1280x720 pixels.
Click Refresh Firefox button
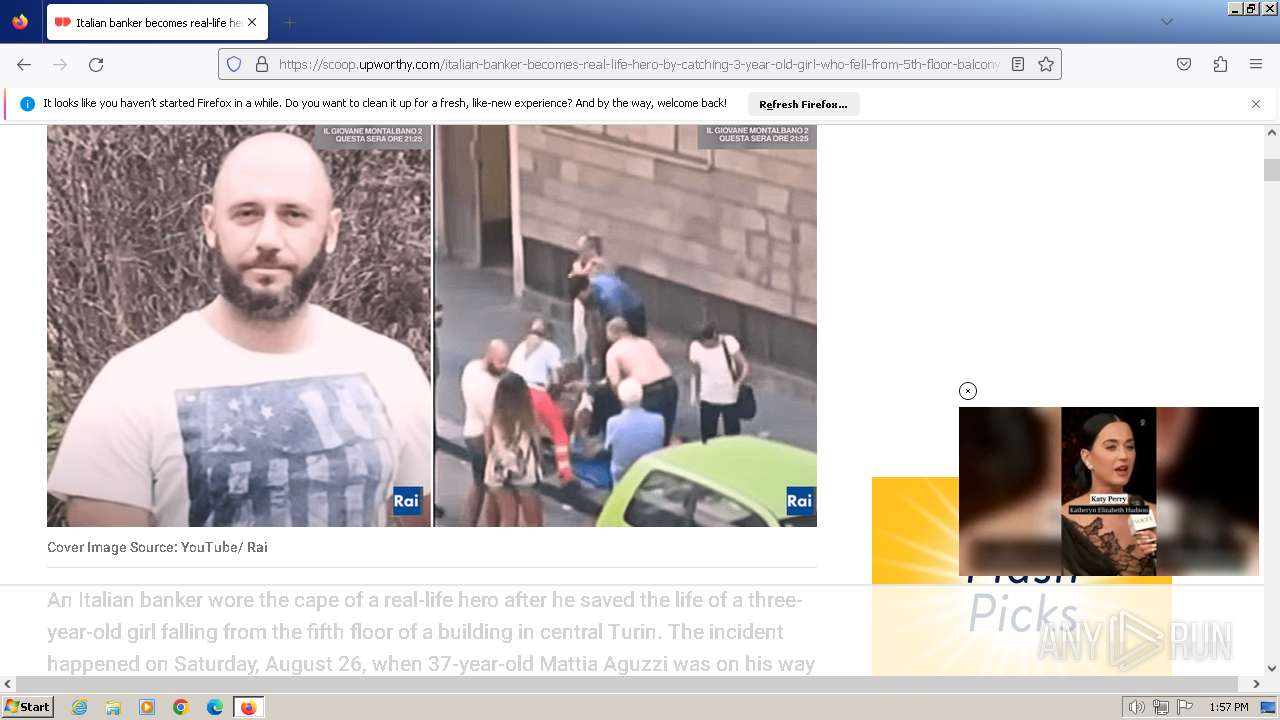(803, 104)
